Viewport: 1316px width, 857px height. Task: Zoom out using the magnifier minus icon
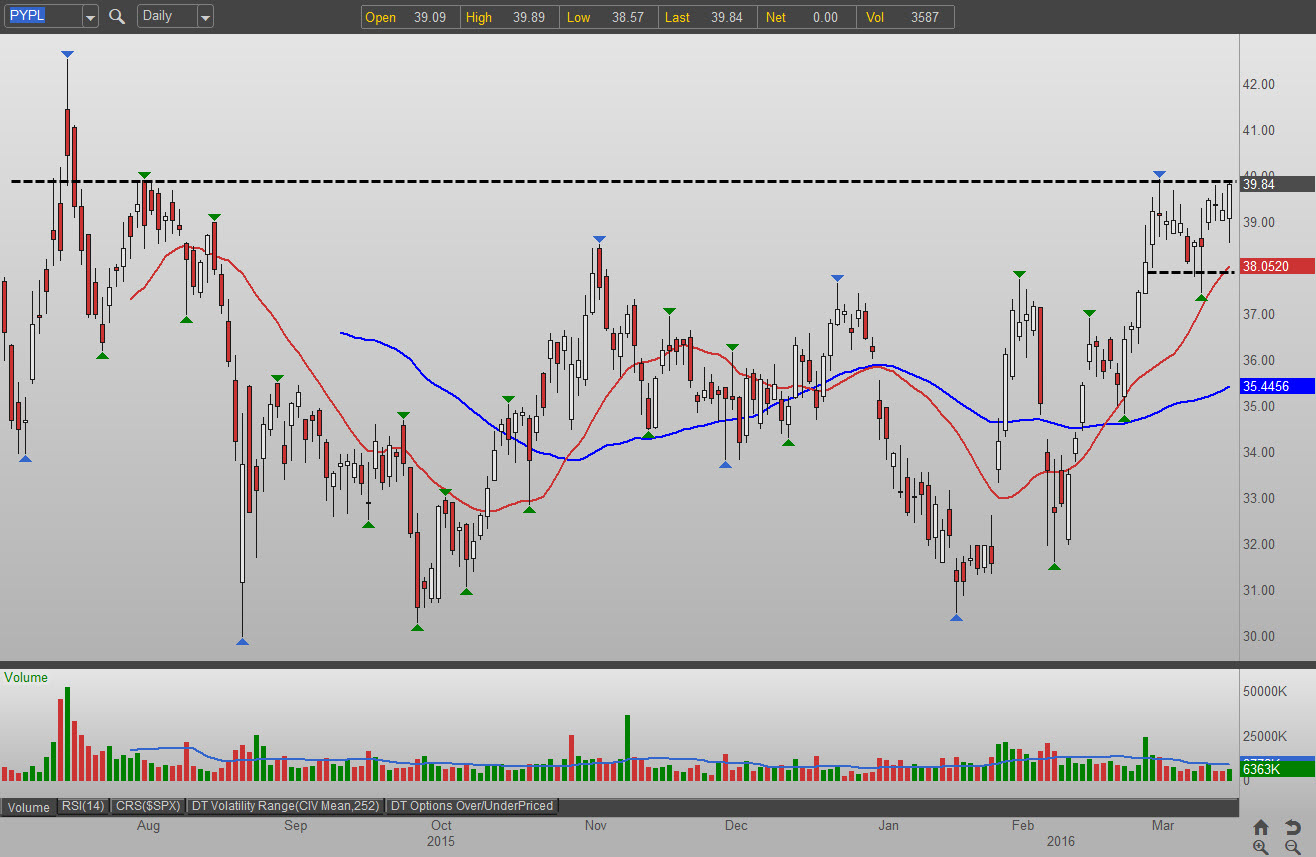coord(1292,847)
